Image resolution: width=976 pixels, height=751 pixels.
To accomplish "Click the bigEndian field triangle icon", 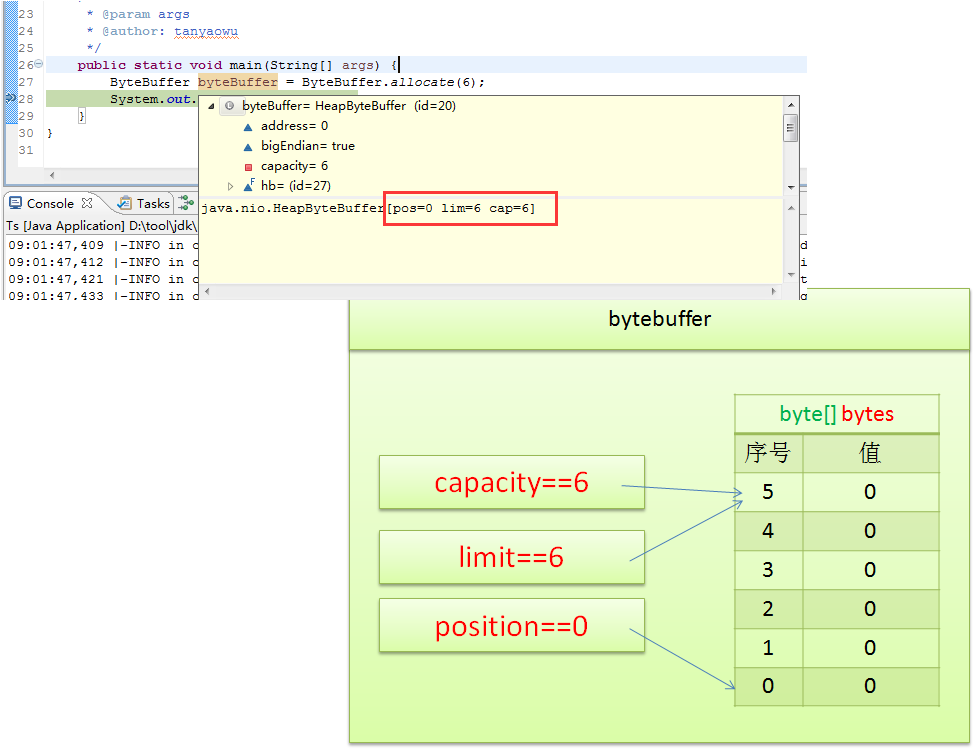I will point(248,147).
